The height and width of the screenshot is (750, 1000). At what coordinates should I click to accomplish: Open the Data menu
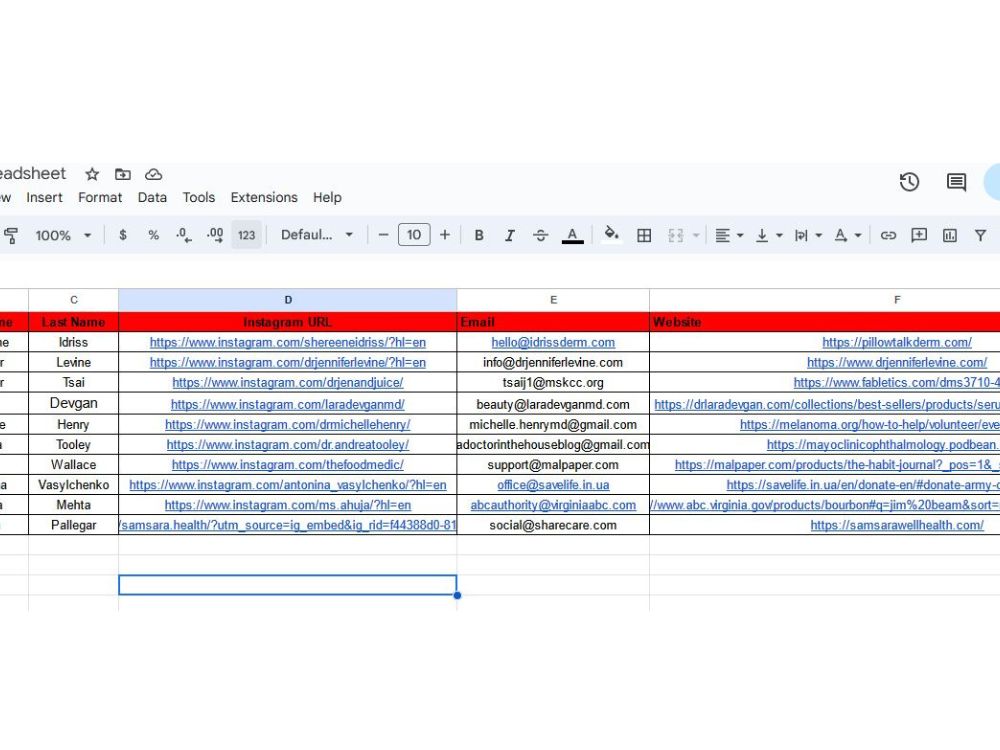pyautogui.click(x=152, y=198)
